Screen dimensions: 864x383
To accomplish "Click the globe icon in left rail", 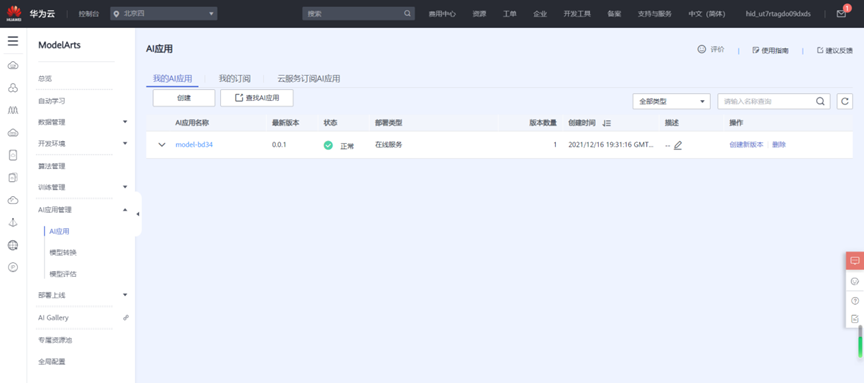I will [x=13, y=245].
